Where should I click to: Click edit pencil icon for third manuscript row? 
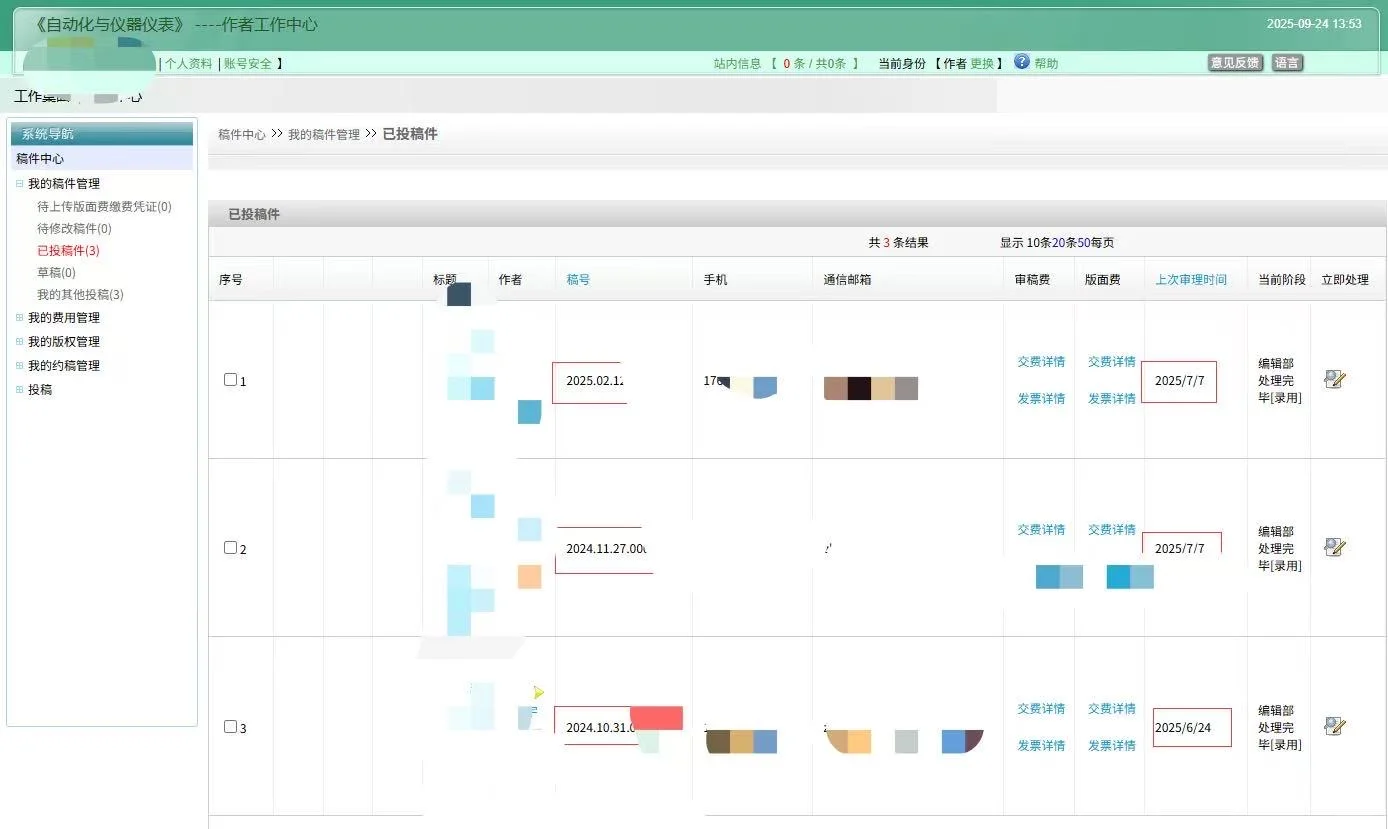pos(1333,725)
